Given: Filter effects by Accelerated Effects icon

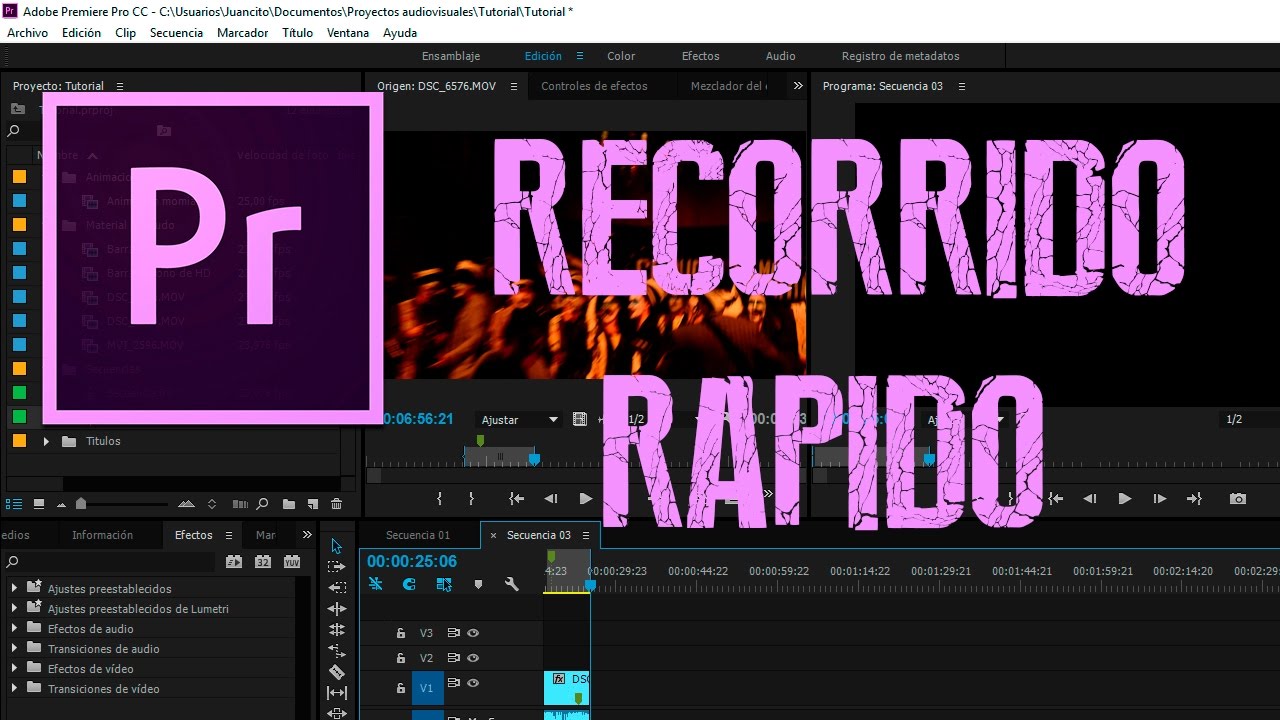Looking at the screenshot, I should pyautogui.click(x=234, y=562).
